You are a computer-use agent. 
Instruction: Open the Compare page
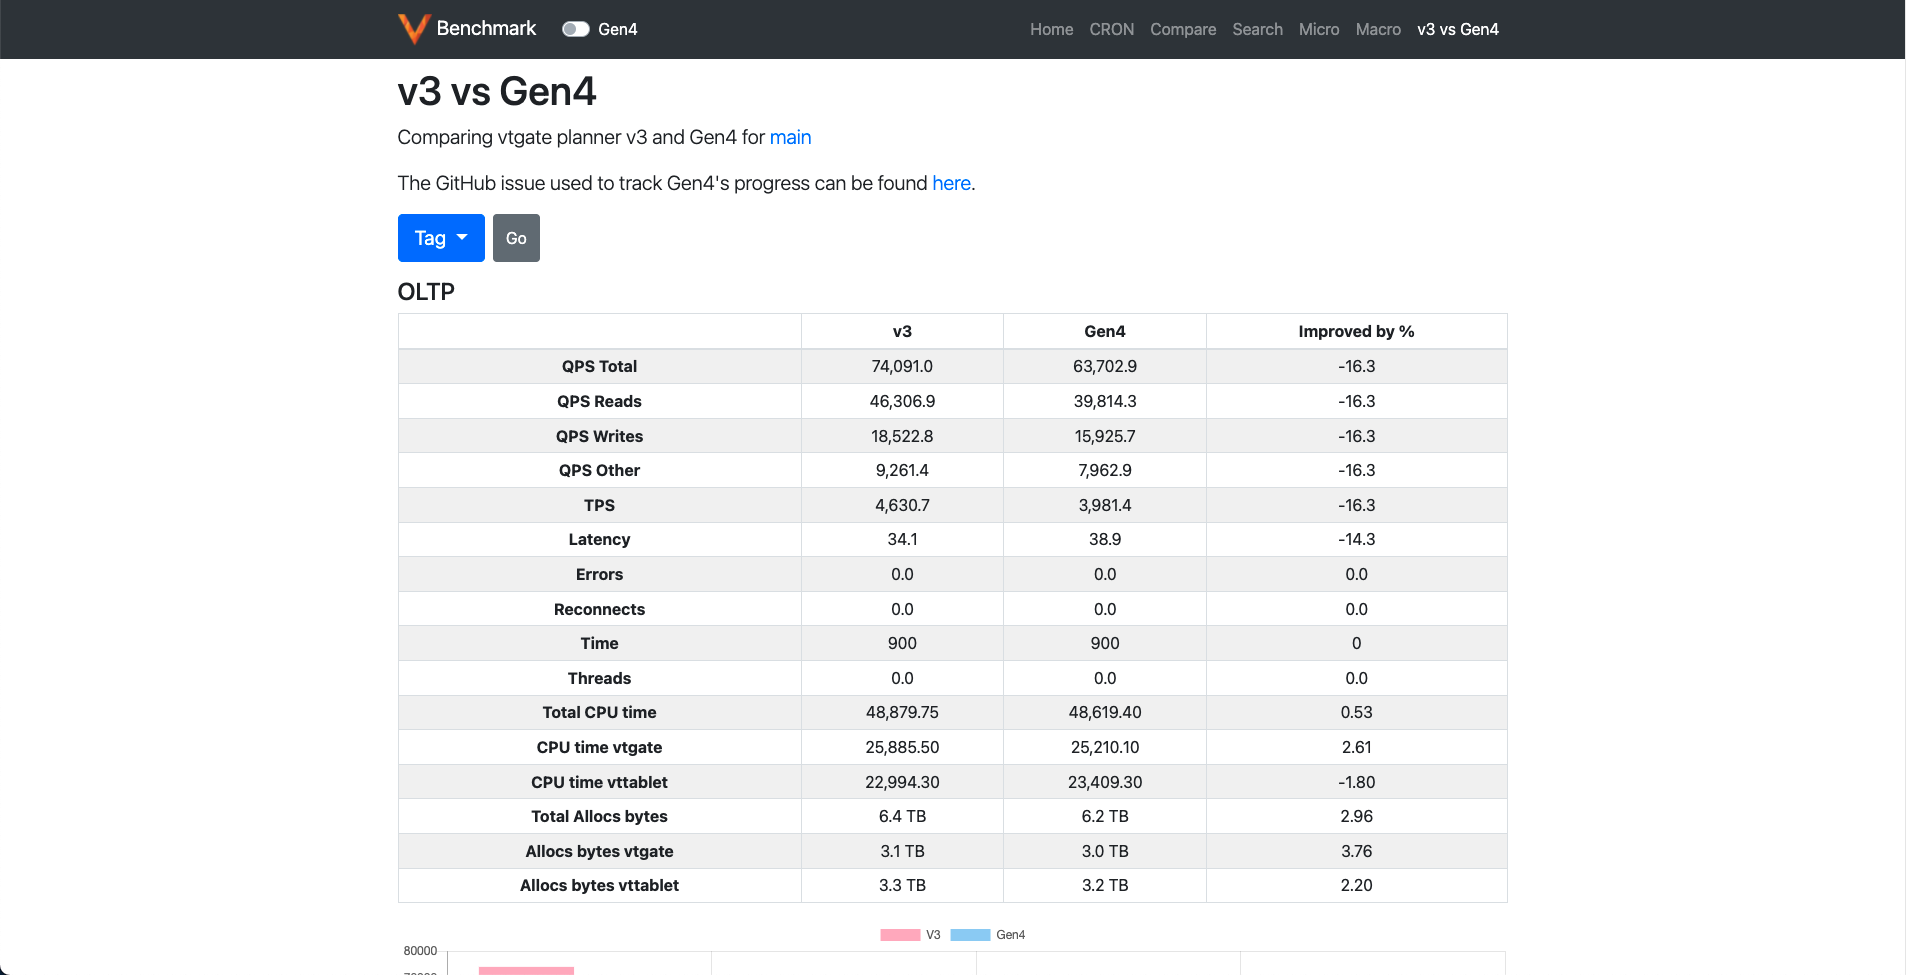click(x=1182, y=29)
